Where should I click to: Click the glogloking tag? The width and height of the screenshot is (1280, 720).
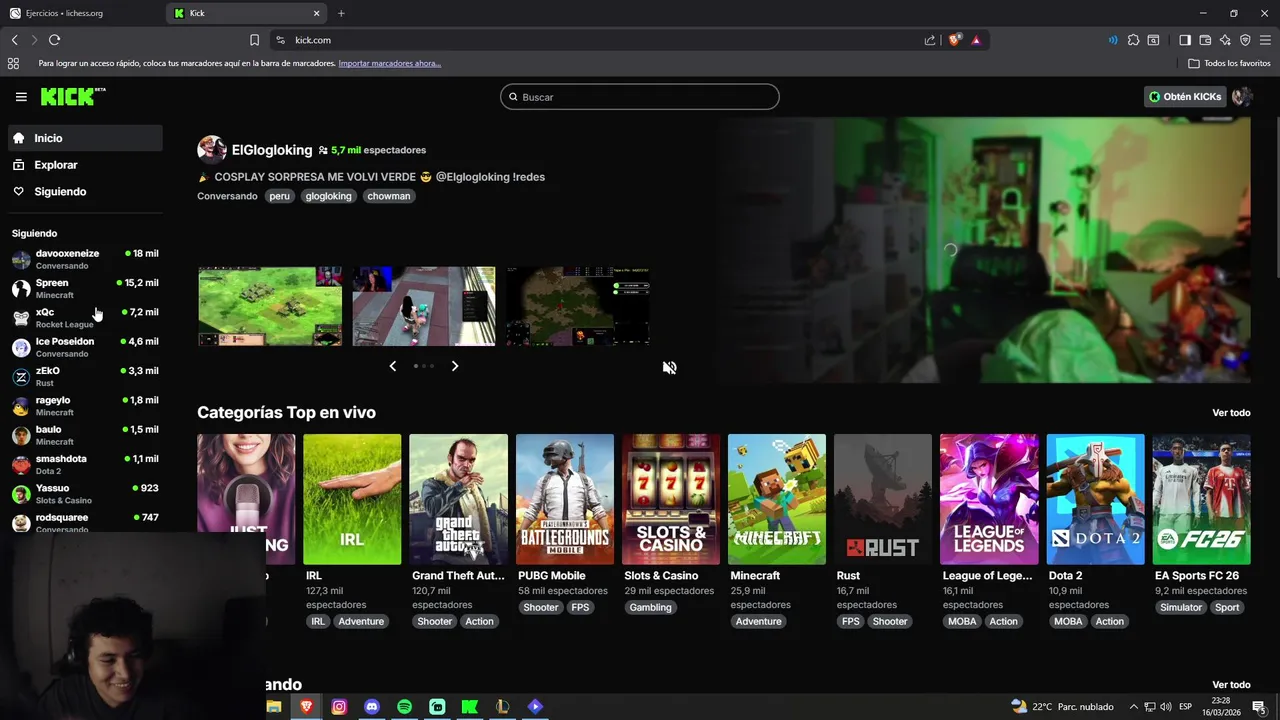click(328, 196)
